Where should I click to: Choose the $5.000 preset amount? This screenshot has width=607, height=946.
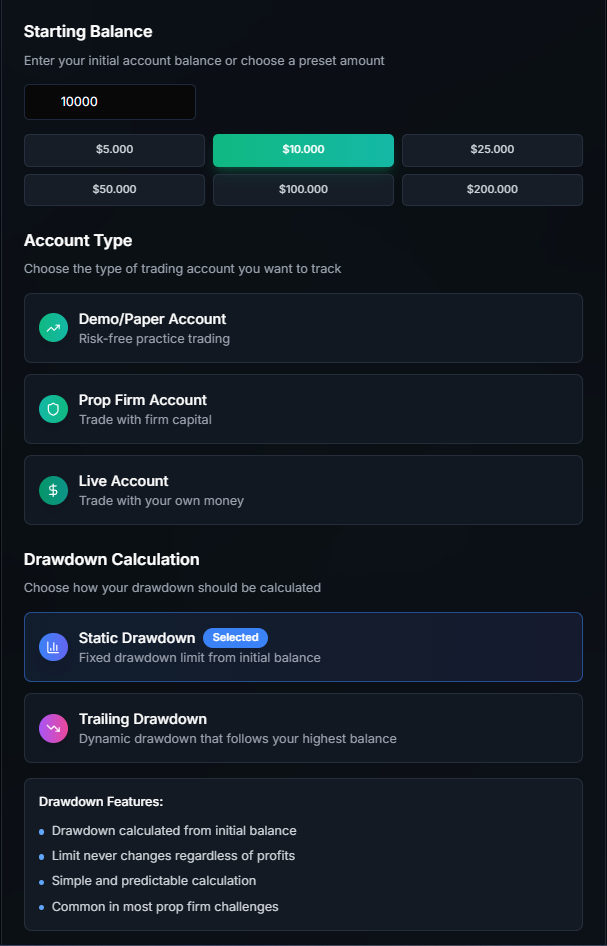tap(114, 150)
